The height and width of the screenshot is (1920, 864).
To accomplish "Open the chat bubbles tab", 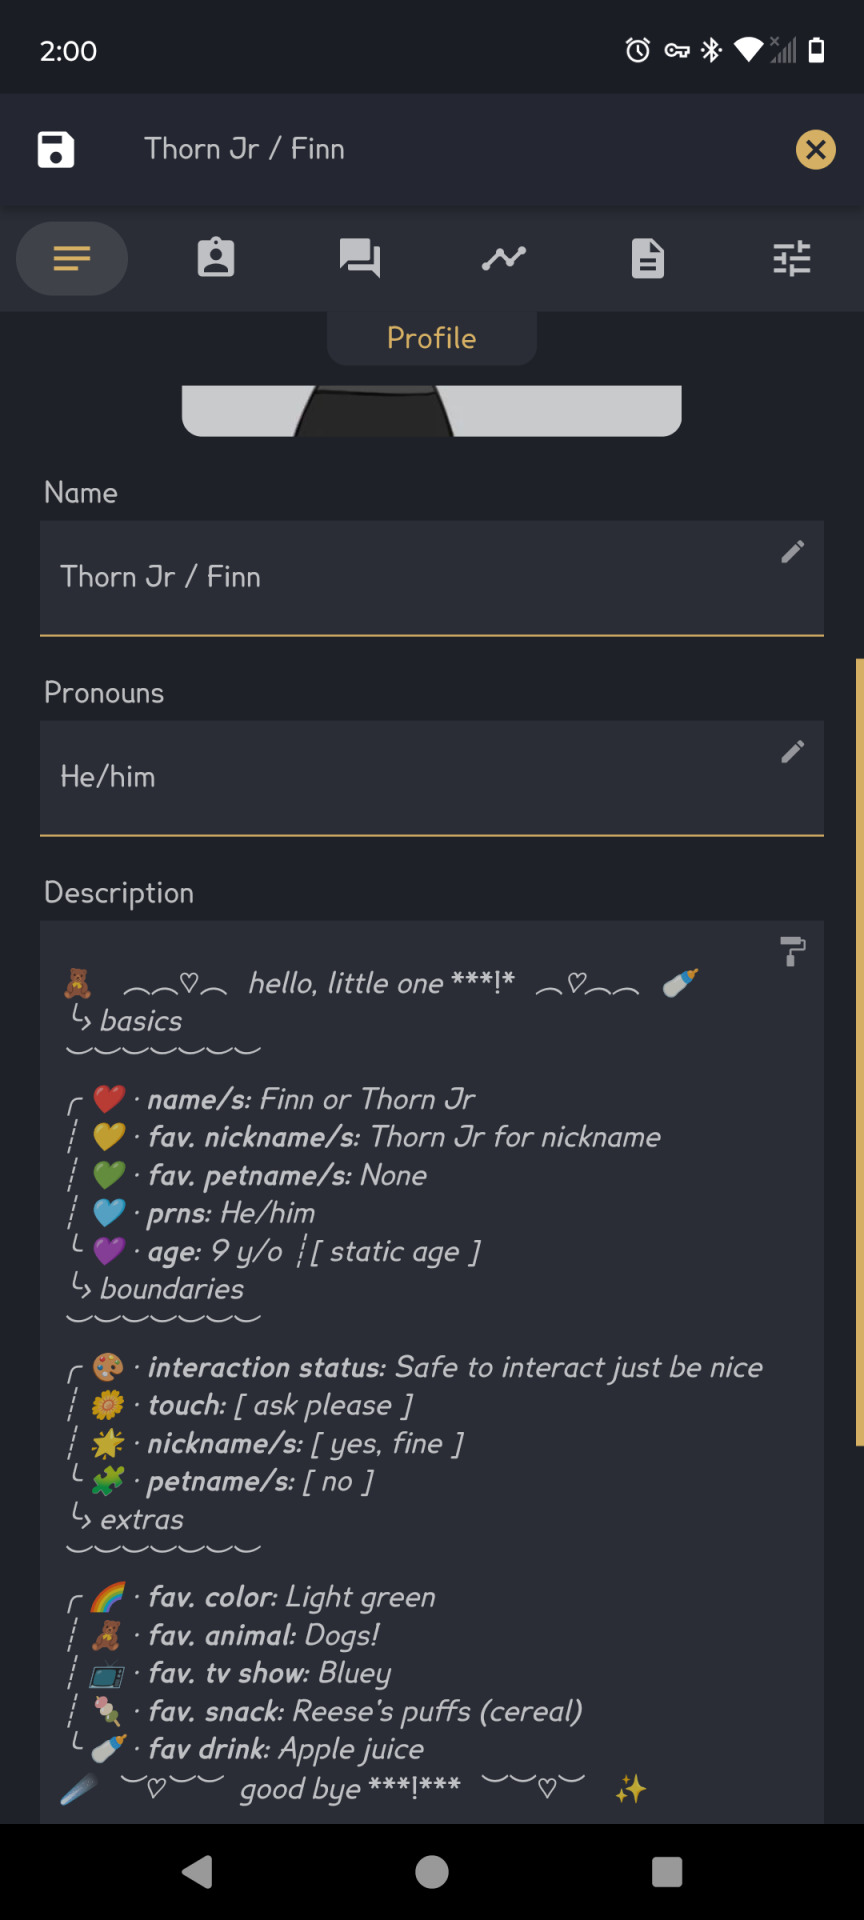I will coord(360,258).
